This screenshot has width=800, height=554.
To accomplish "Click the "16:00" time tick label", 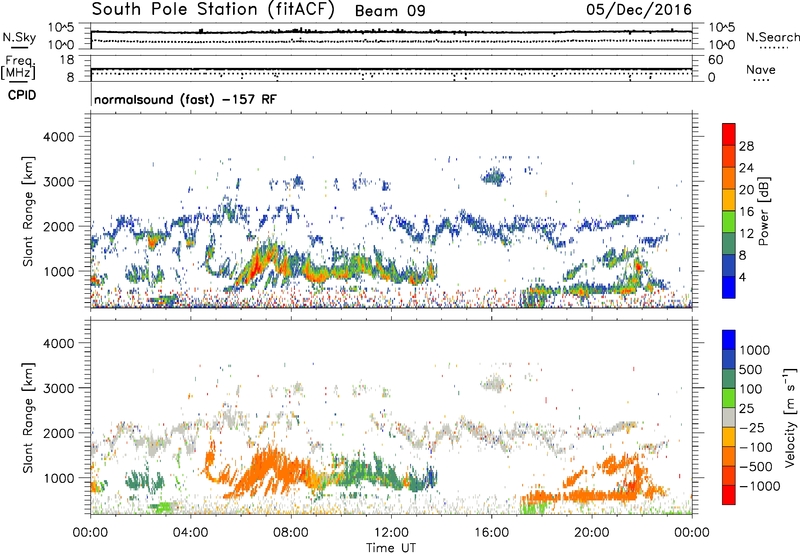I will point(491,533).
